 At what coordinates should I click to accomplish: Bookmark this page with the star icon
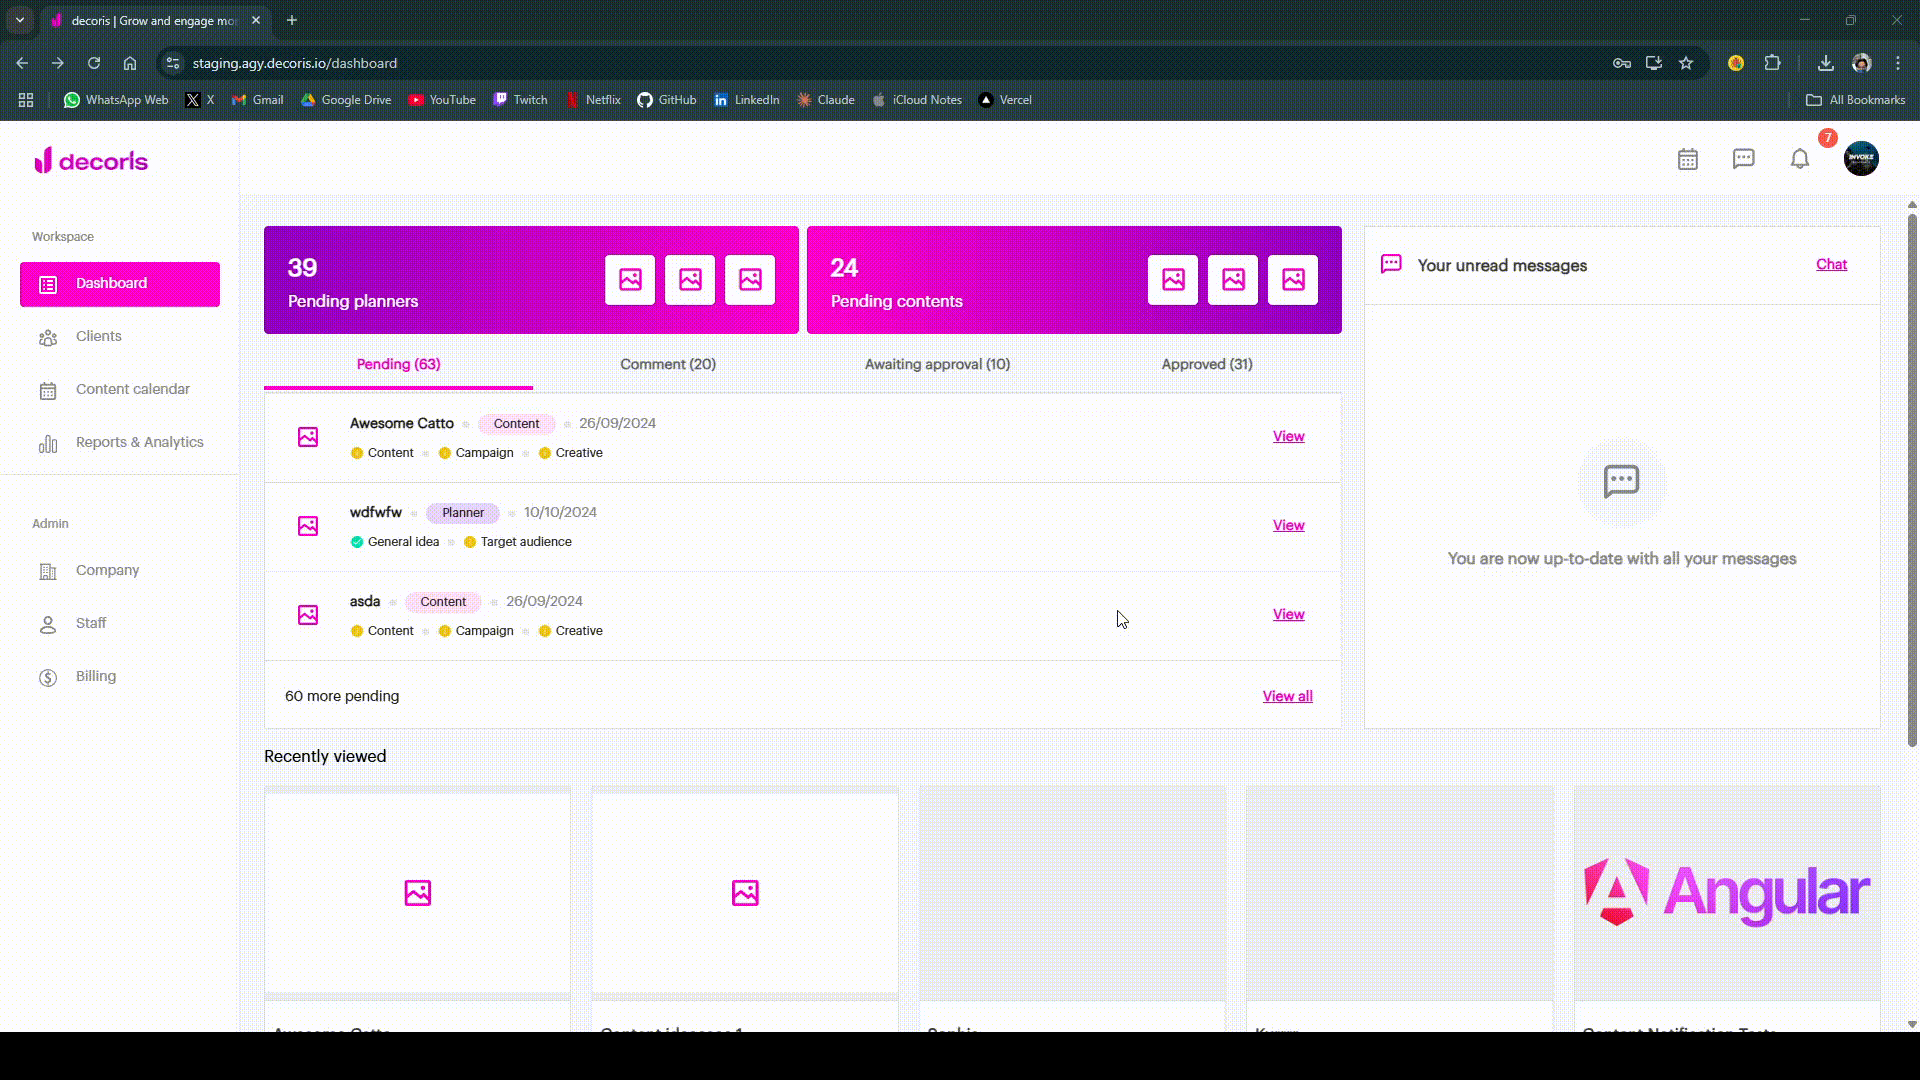coord(1686,63)
